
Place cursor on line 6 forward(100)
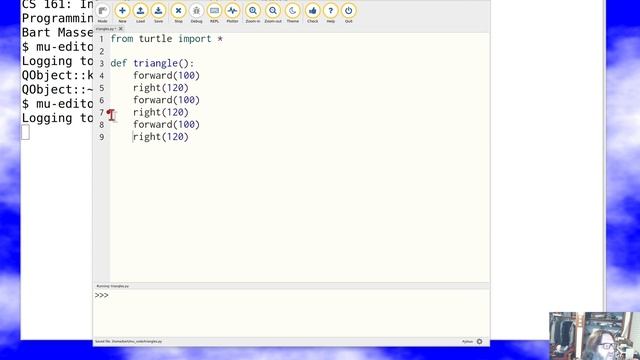tap(166, 100)
